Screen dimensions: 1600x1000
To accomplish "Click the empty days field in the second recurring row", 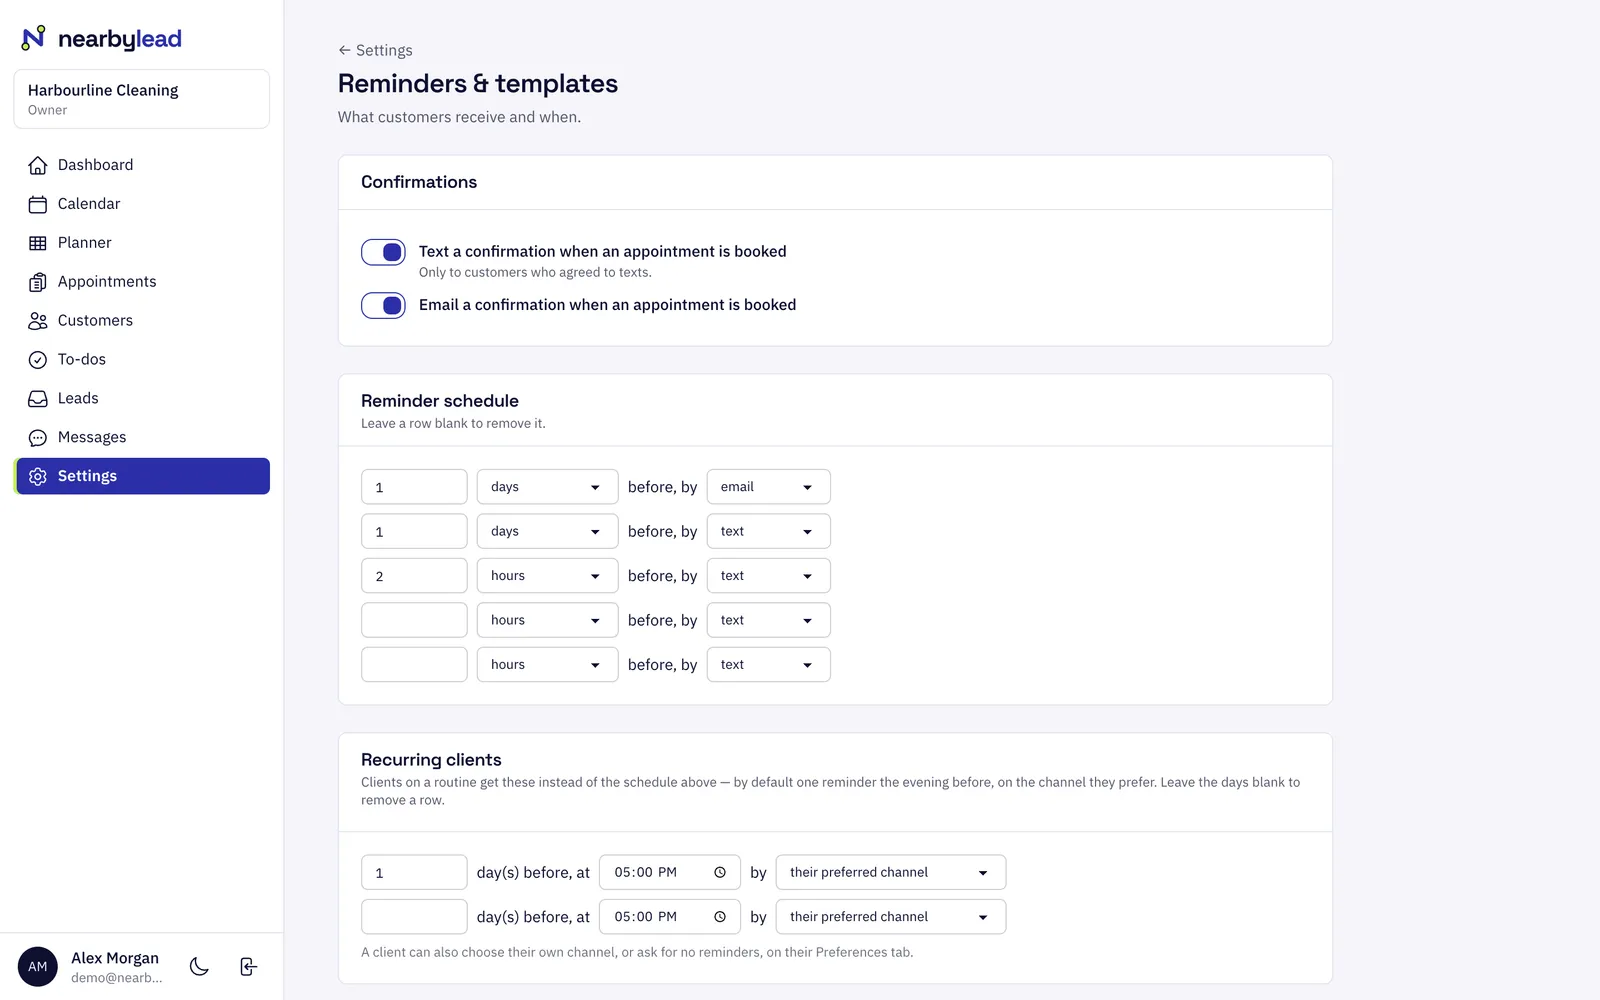I will click(x=414, y=917).
